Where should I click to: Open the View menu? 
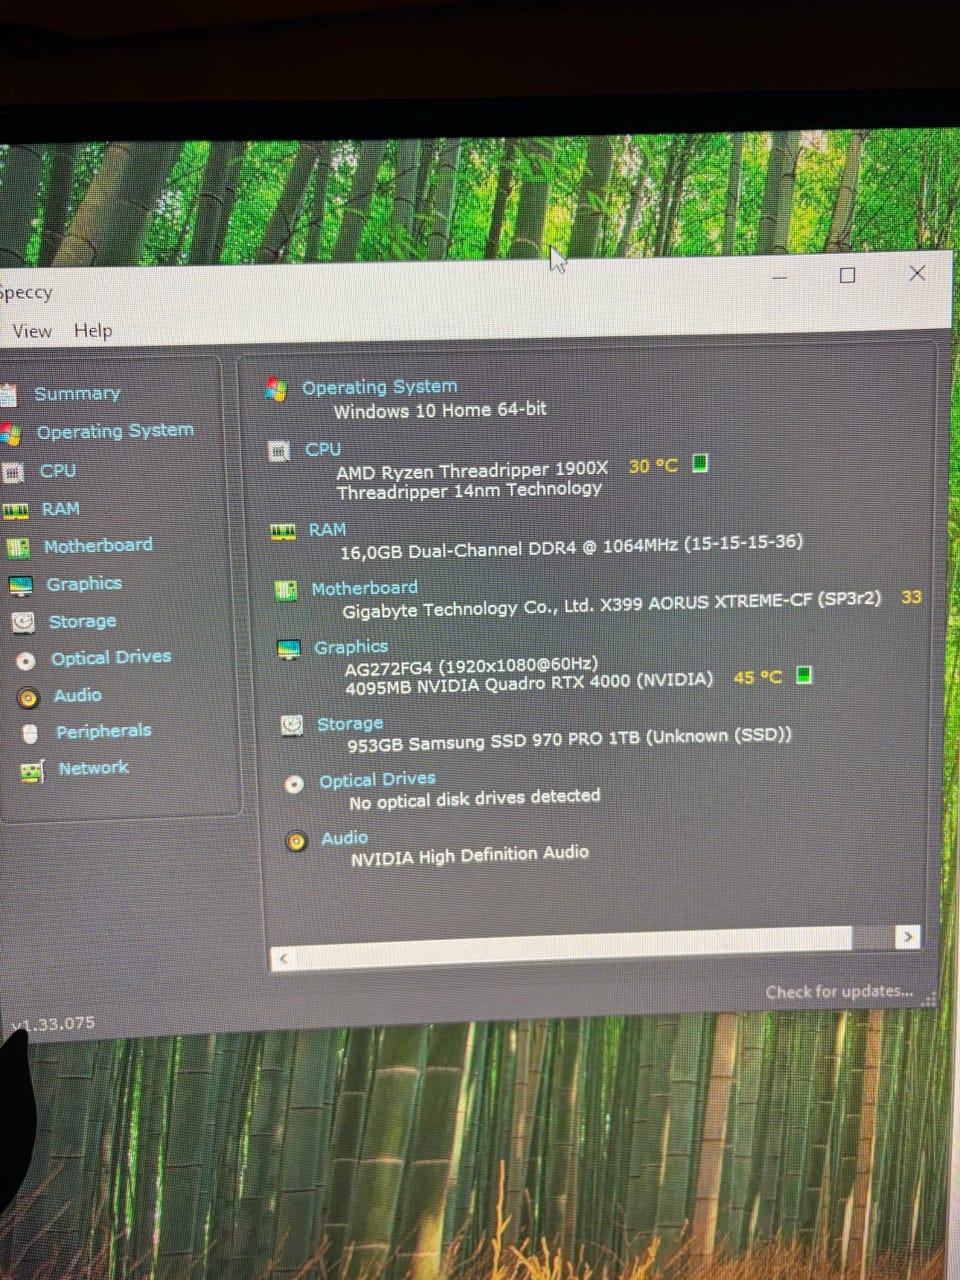coord(32,331)
